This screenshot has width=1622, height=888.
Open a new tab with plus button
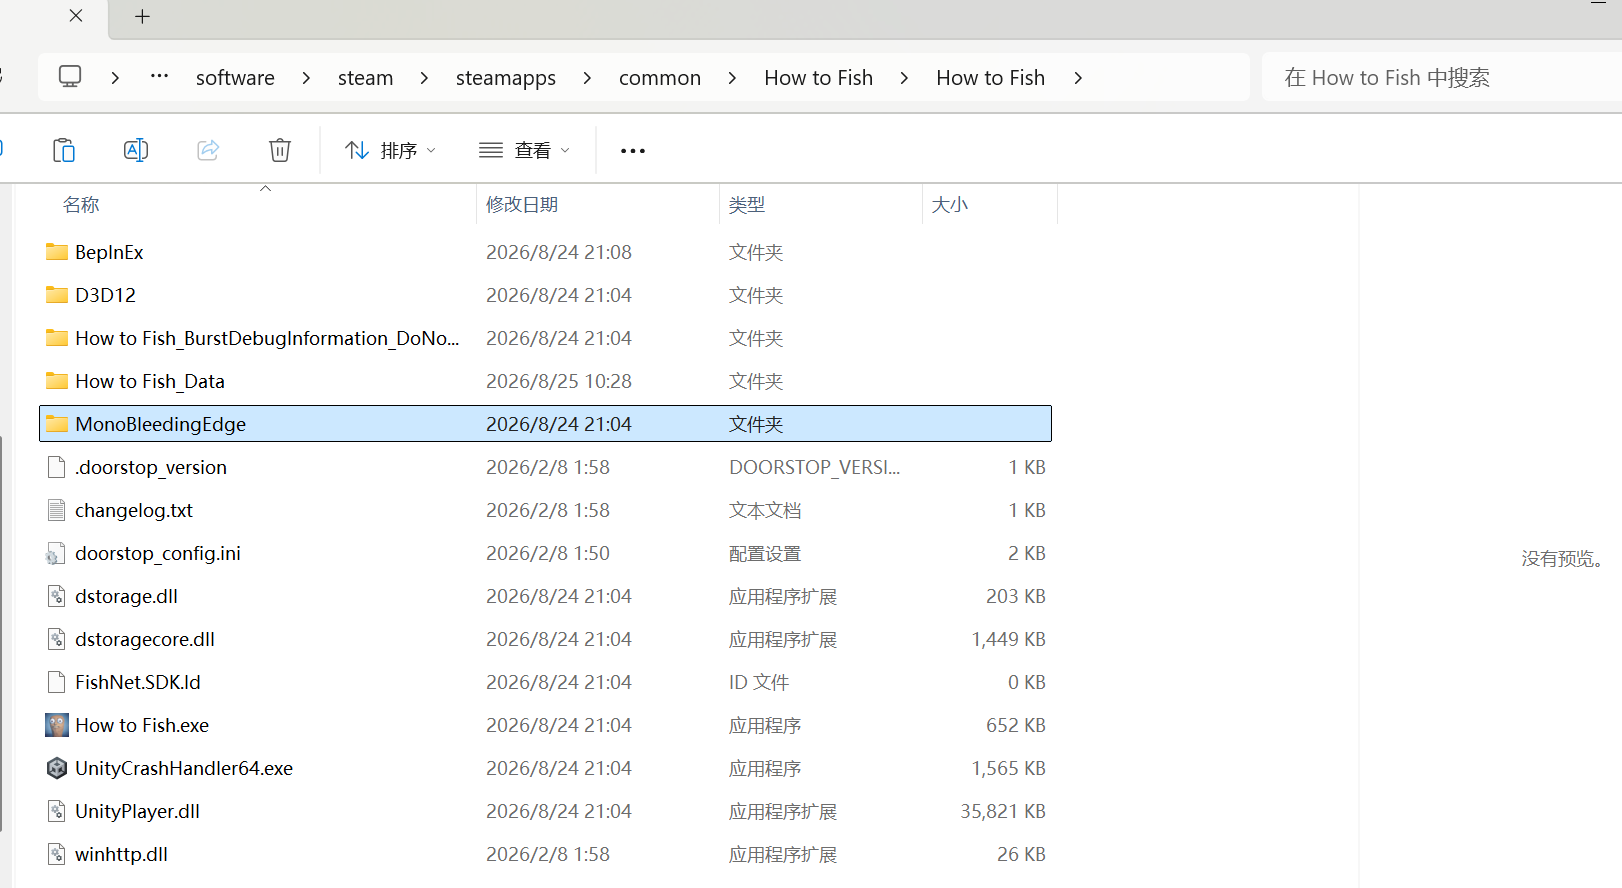(142, 16)
